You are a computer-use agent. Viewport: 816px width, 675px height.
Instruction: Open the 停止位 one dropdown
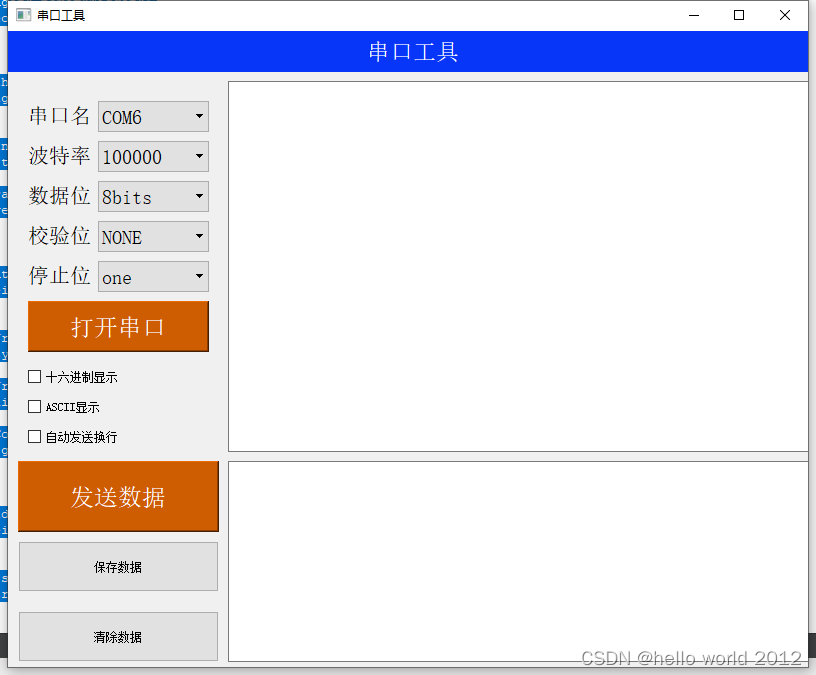[154, 276]
